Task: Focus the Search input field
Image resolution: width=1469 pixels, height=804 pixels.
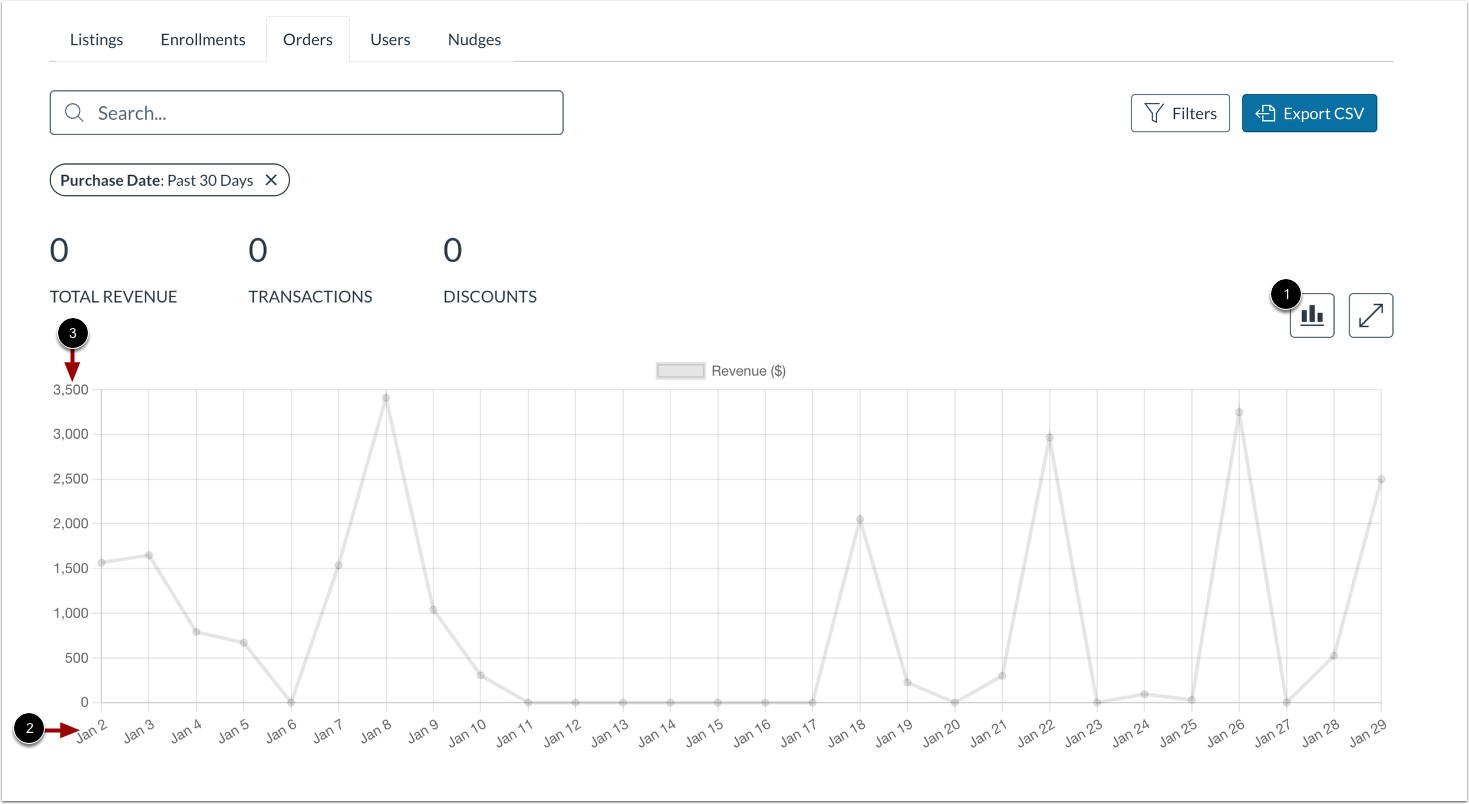Action: pyautogui.click(x=307, y=113)
